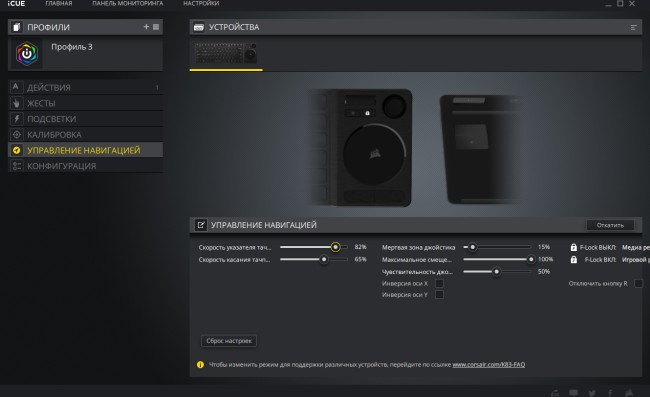650x397 pixels.
Task: Enable Инверсия оси X checkbox
Action: 439,283
